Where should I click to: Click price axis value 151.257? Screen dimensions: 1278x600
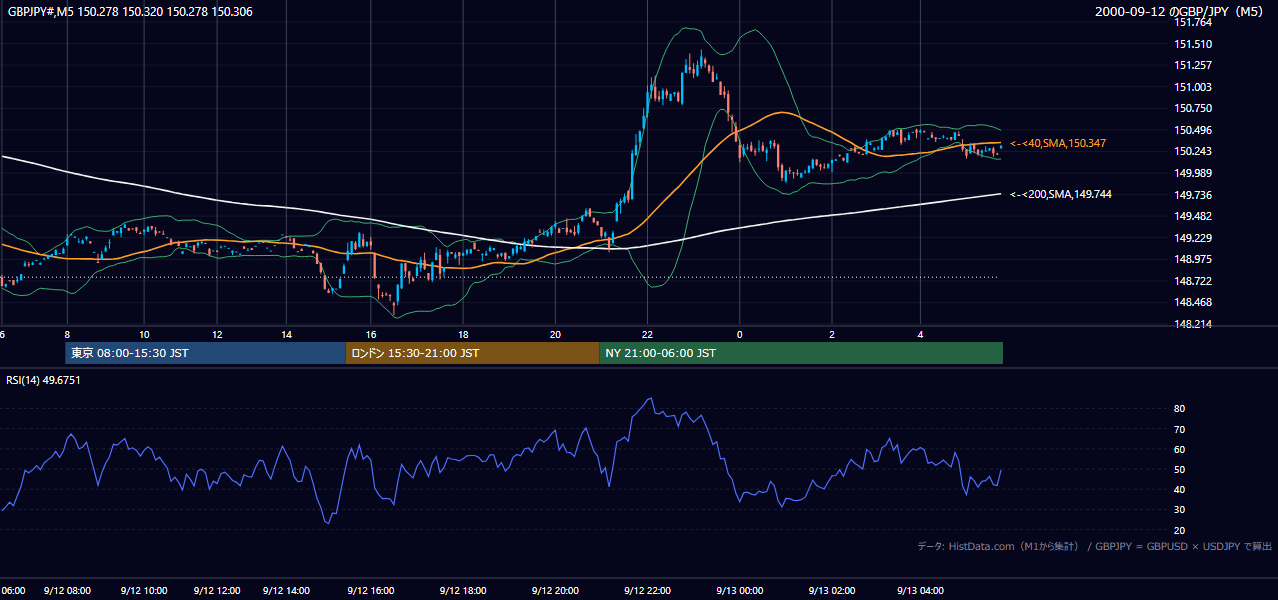(x=1194, y=65)
